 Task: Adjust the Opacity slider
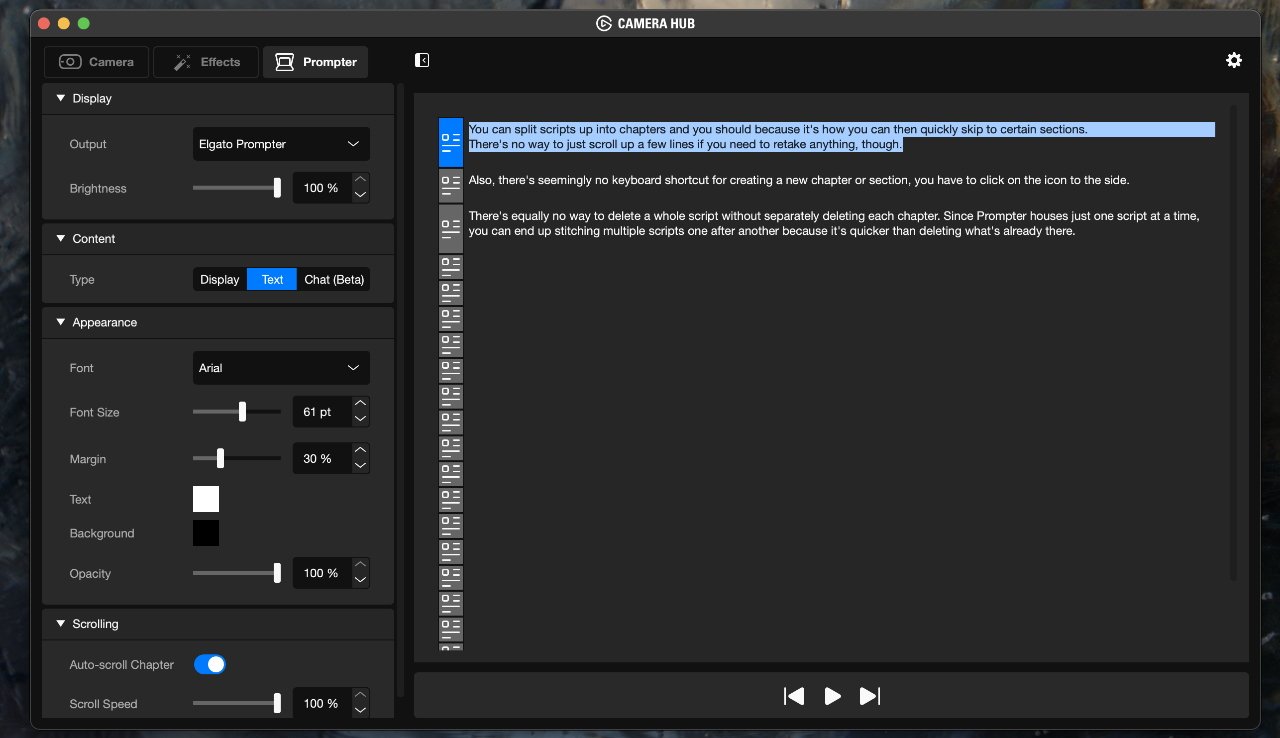[x=237, y=573]
